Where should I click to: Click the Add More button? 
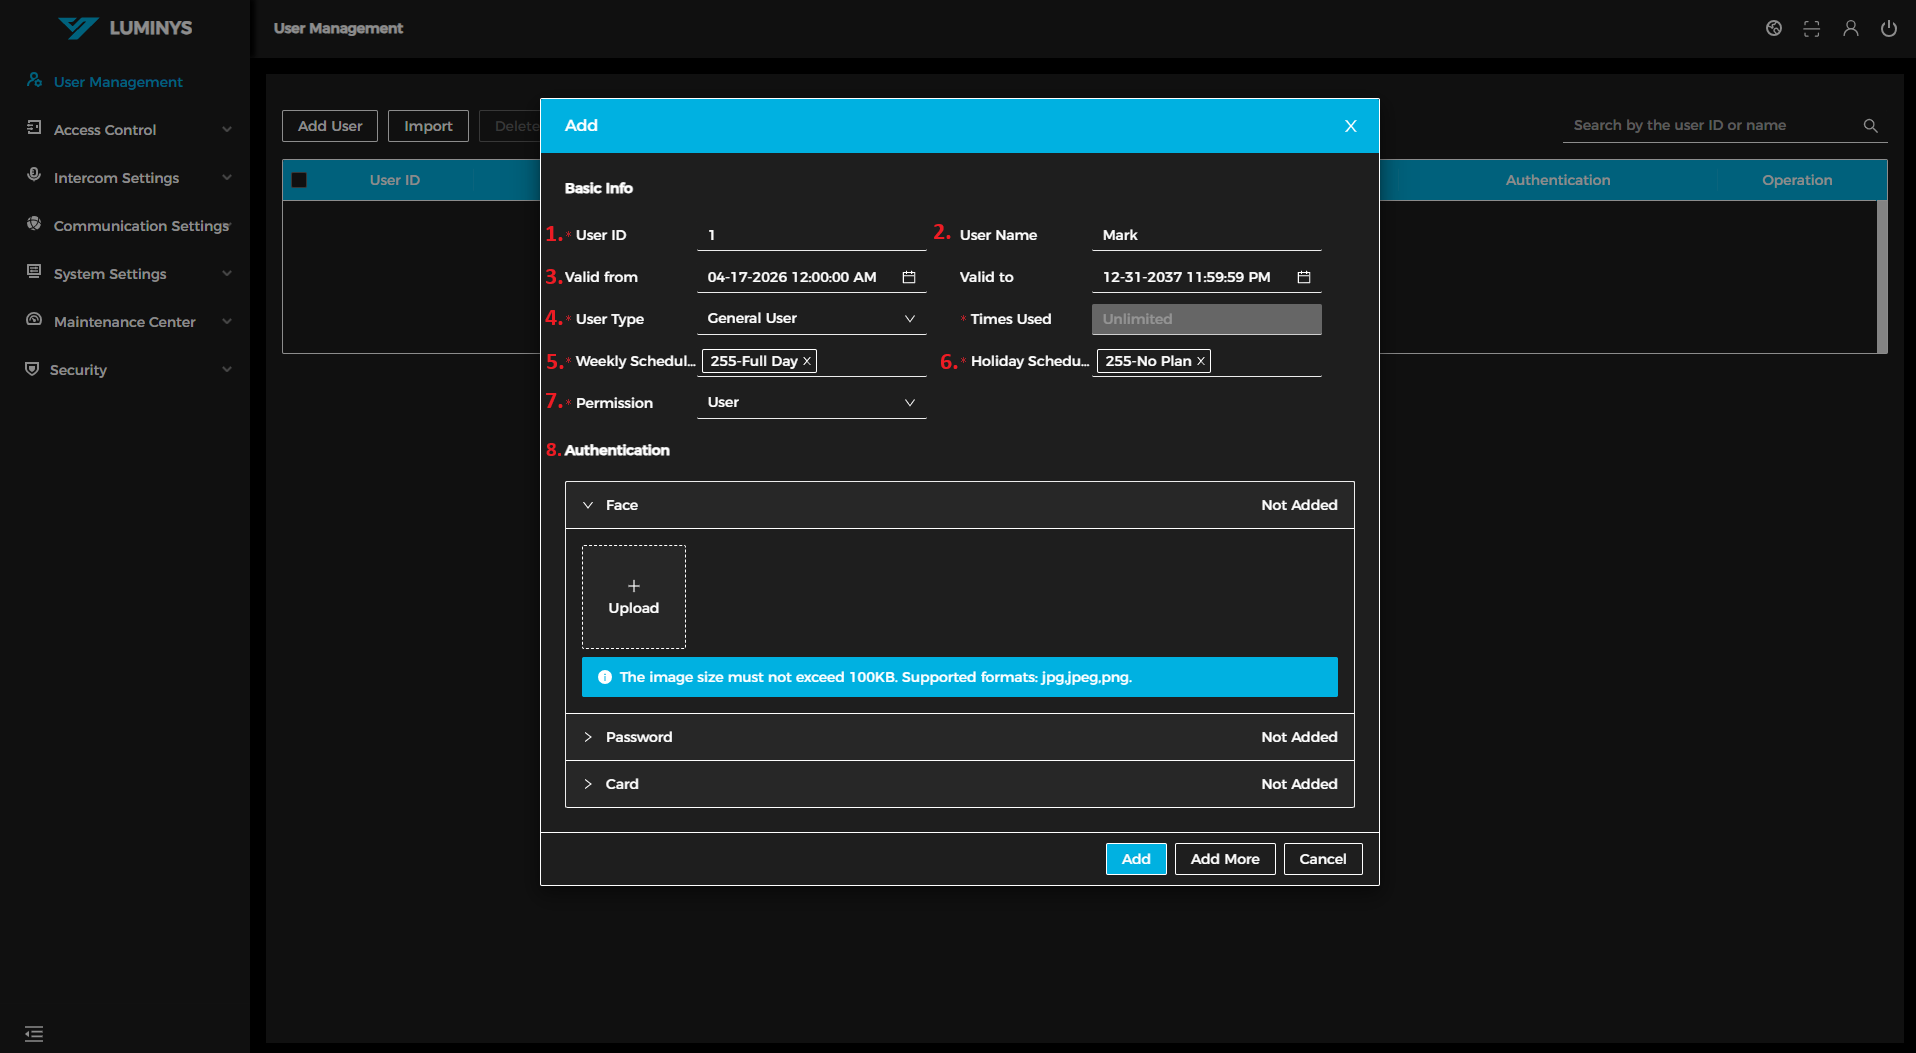(x=1224, y=859)
